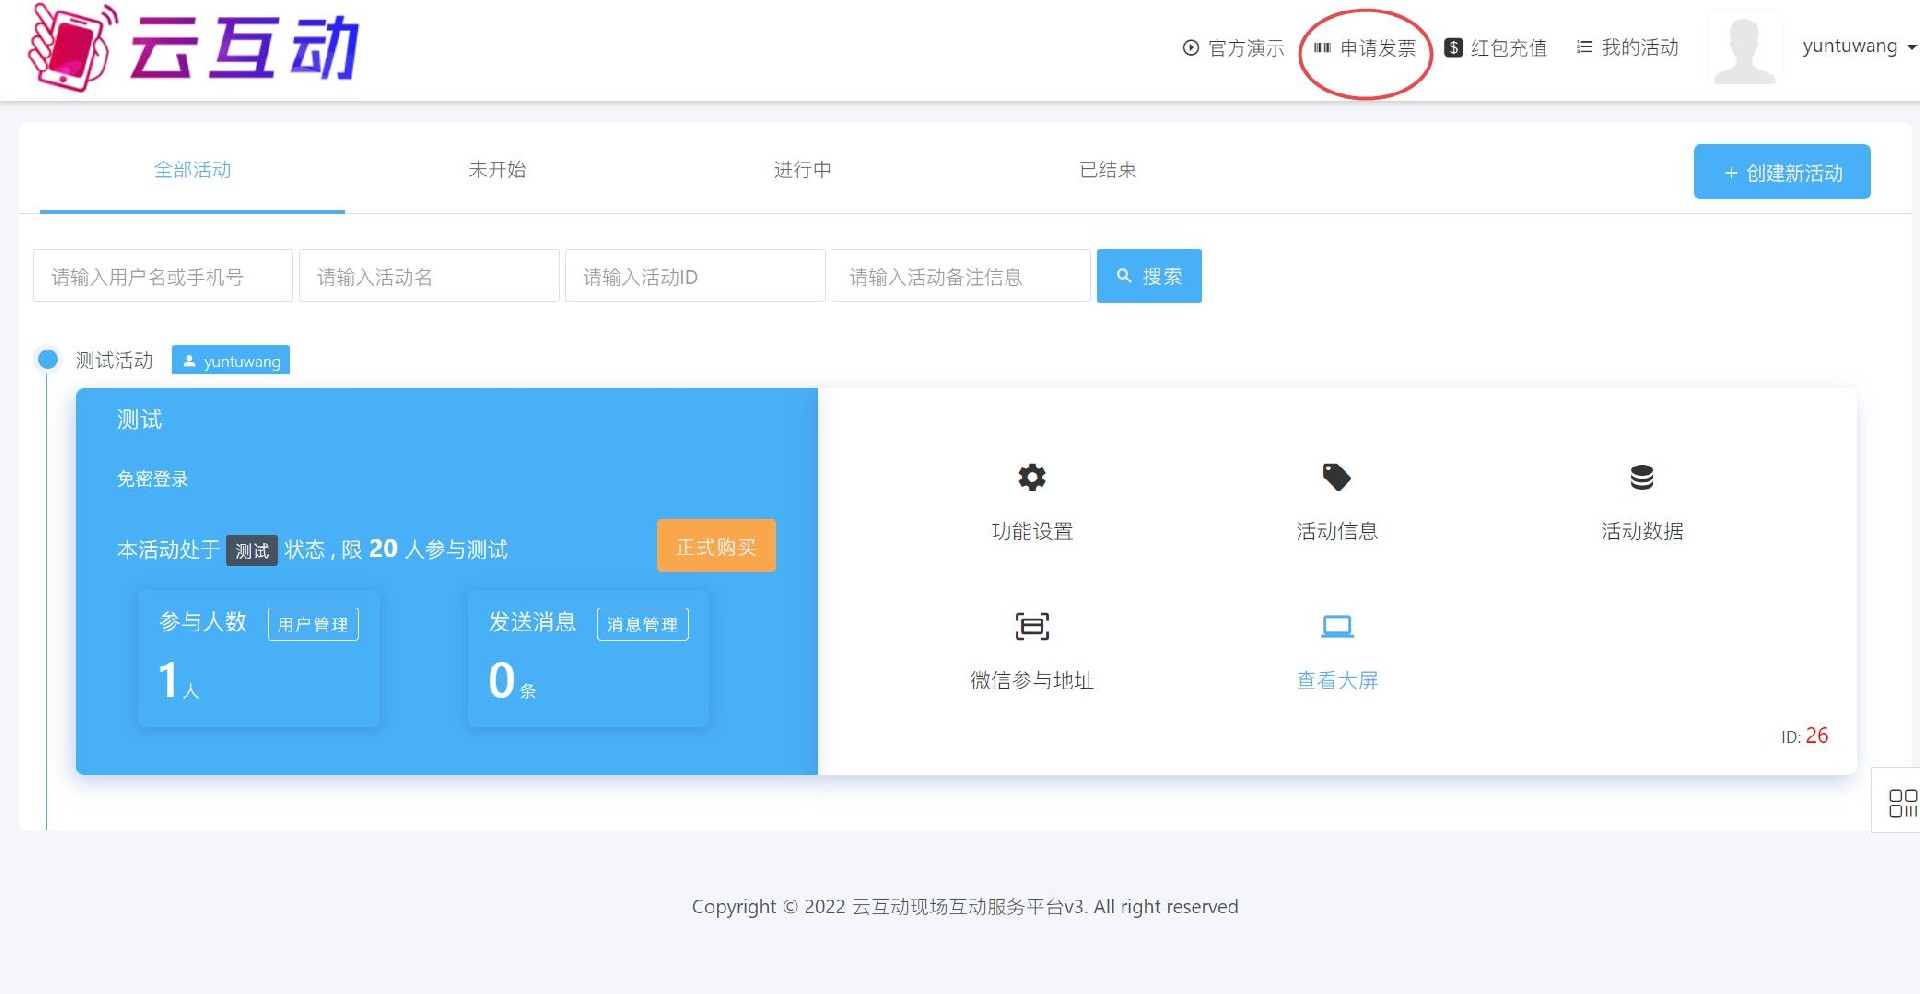Open the scan icon for 微信参与地址
Image resolution: width=1920 pixels, height=994 pixels.
[1031, 627]
